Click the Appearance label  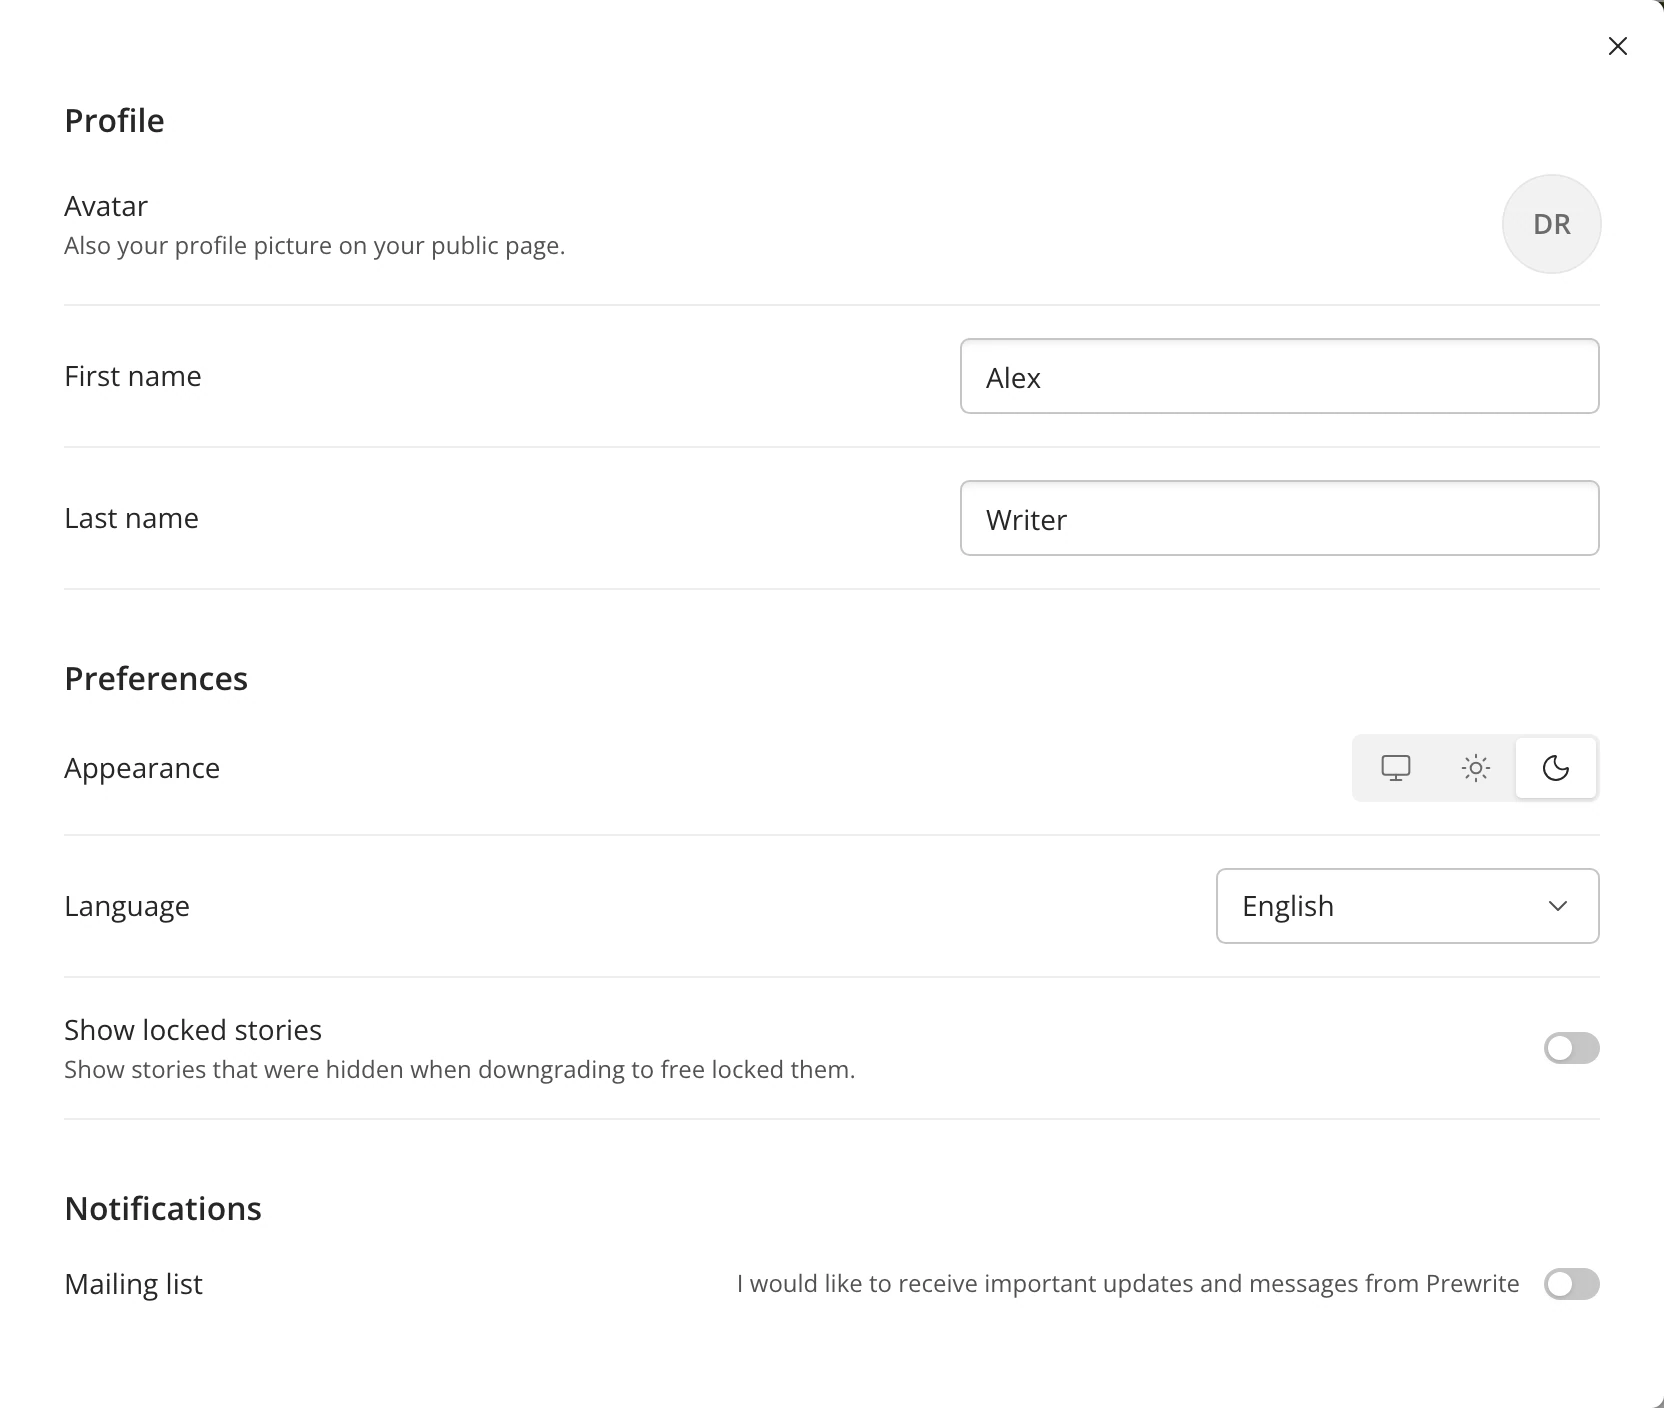pyautogui.click(x=142, y=768)
